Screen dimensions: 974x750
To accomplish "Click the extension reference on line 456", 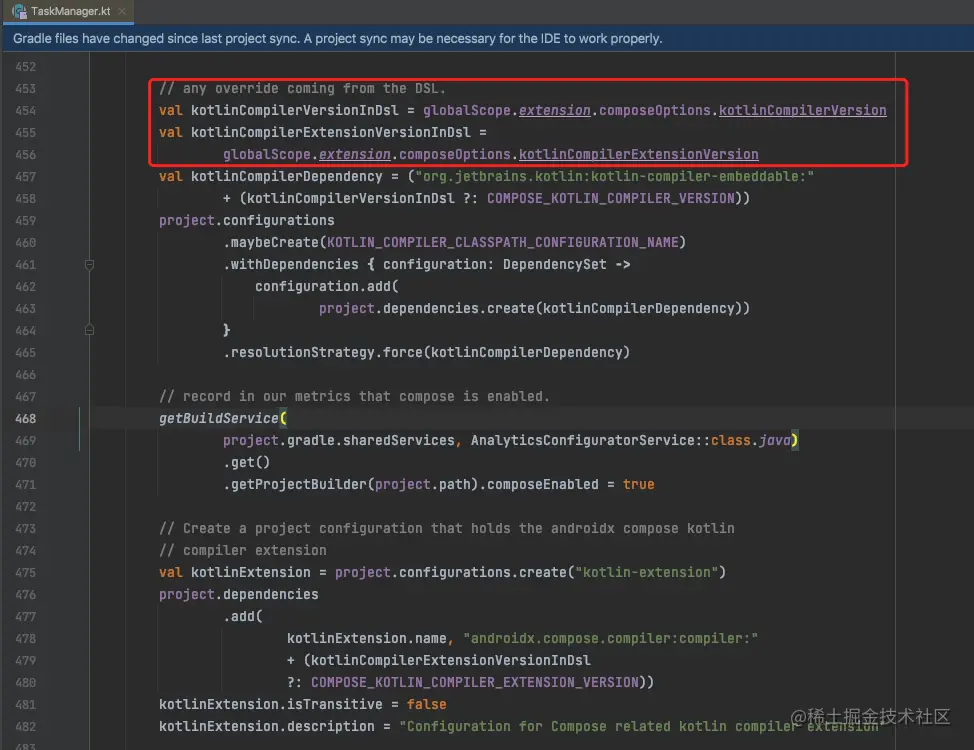I will (355, 155).
